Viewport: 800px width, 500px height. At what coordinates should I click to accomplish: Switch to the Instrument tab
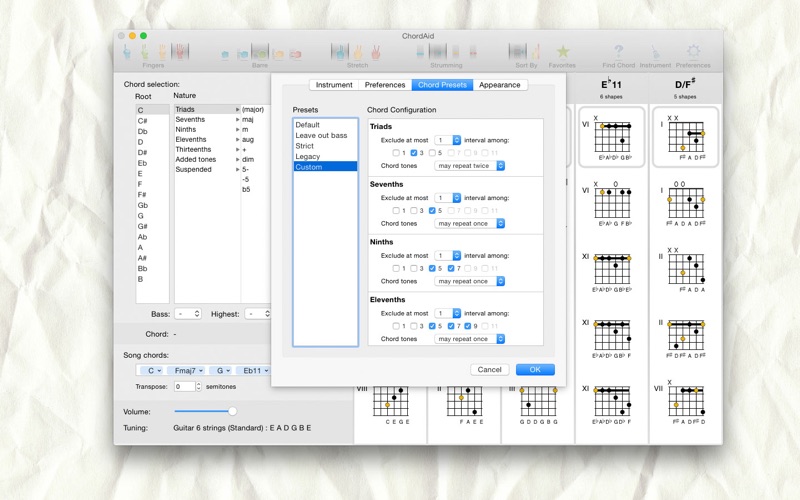(334, 85)
